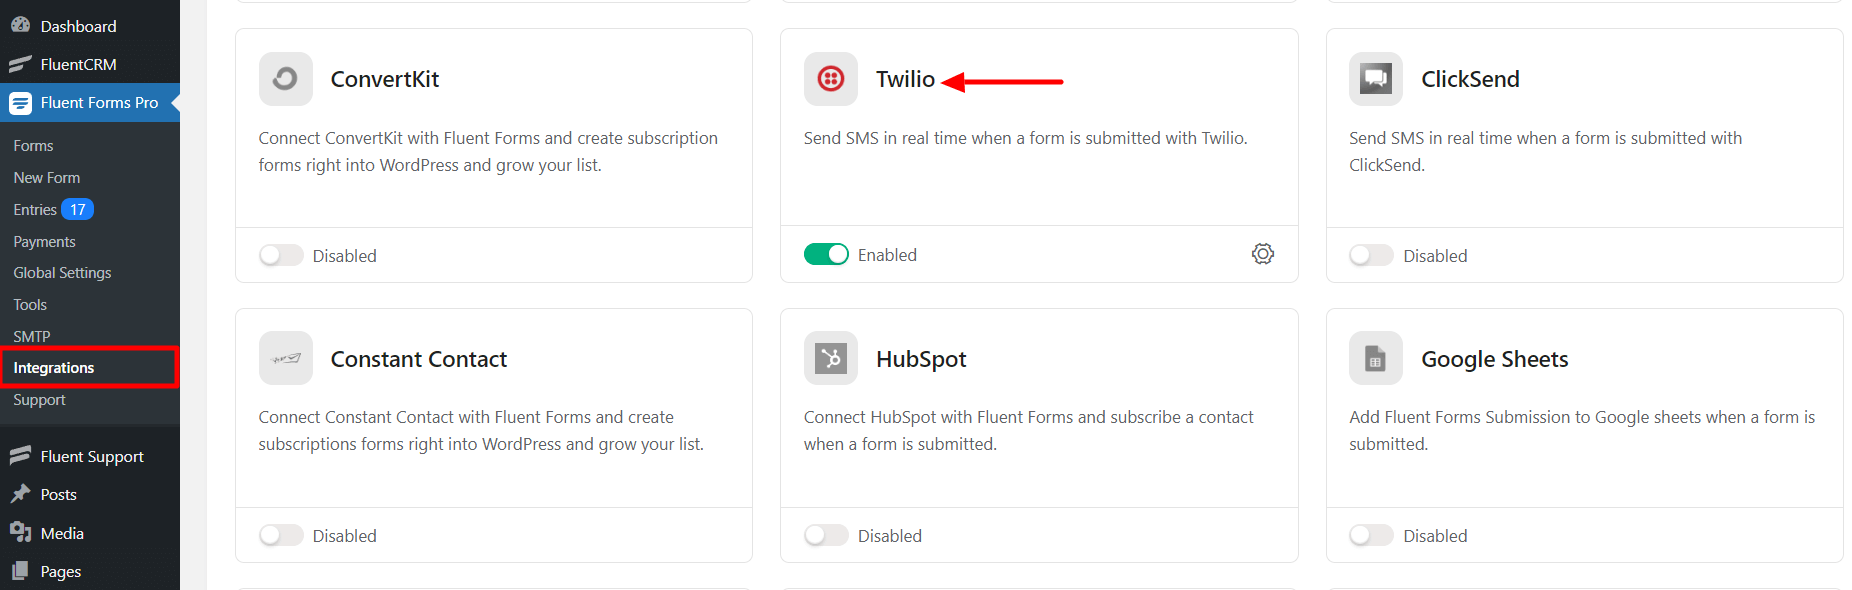Open Global Settings in sidebar
1852x590 pixels.
62,273
